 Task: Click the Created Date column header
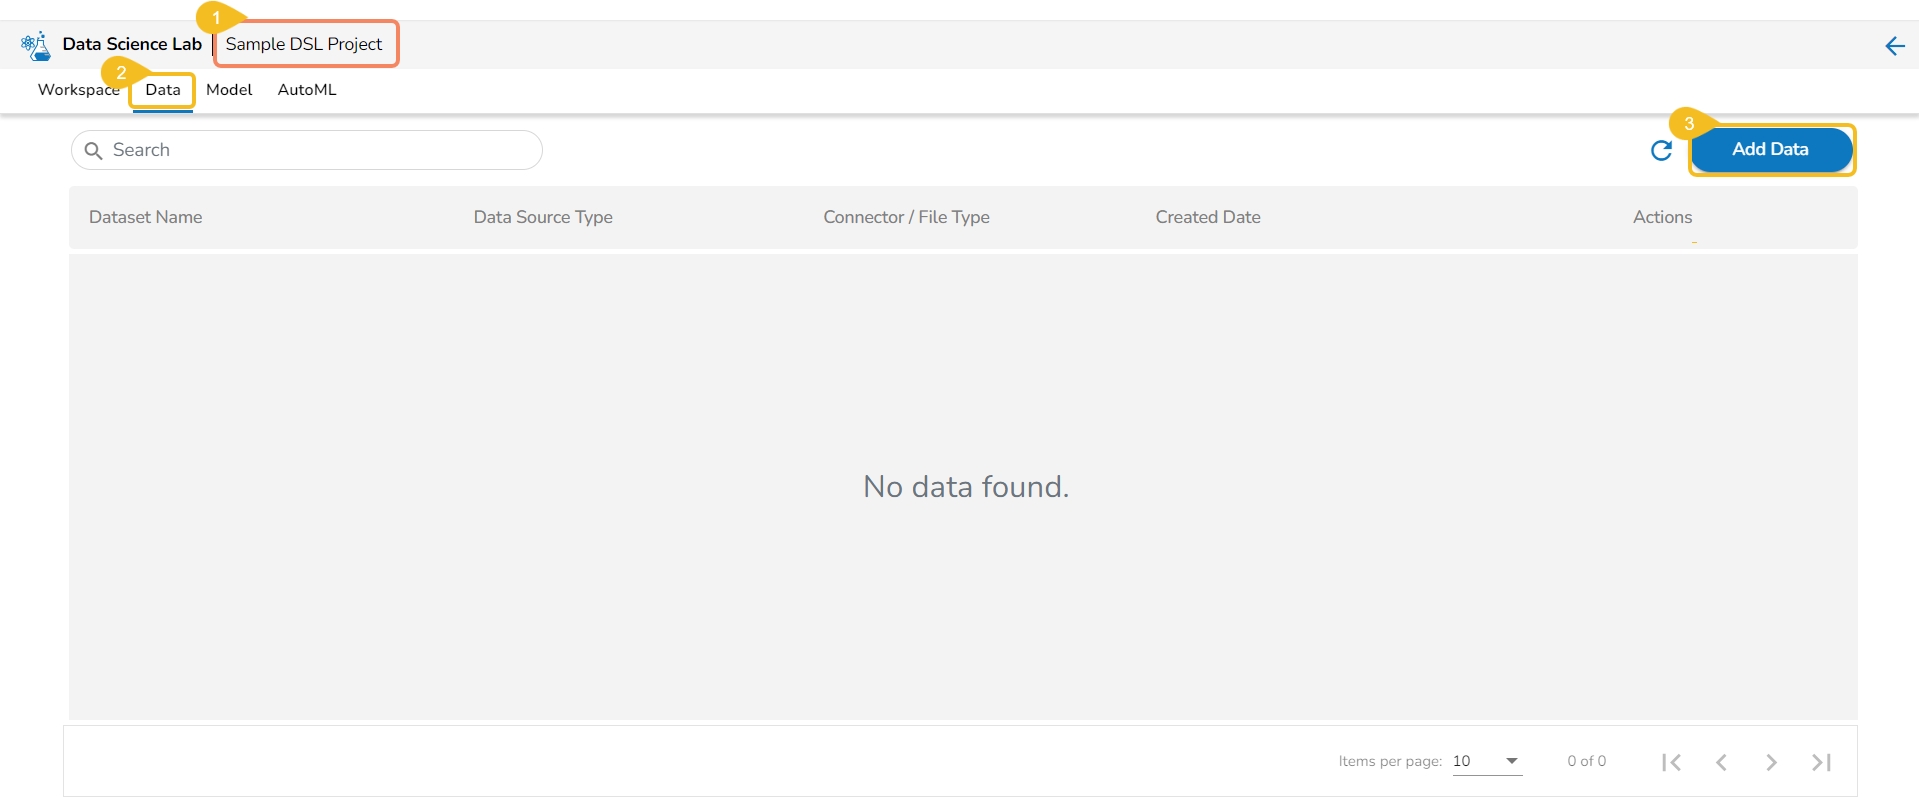(1208, 217)
